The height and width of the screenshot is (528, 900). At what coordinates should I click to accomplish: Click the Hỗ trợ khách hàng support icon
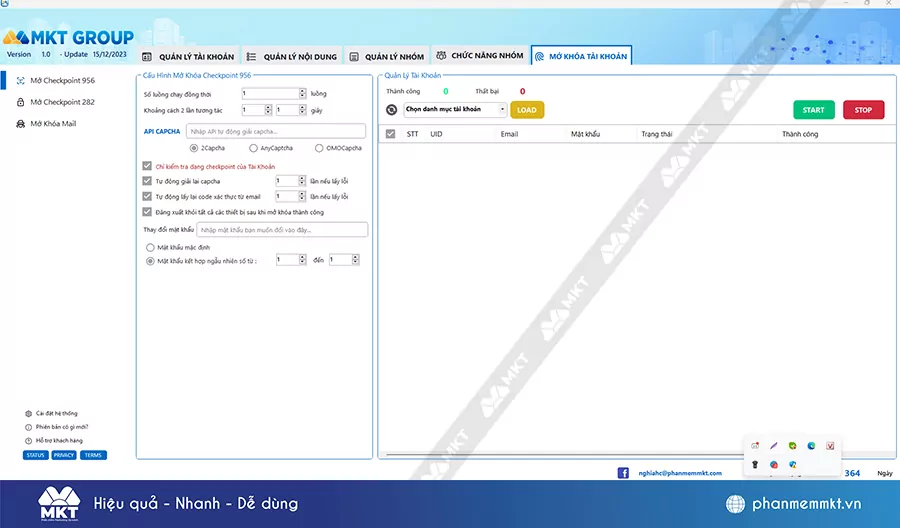tap(27, 440)
